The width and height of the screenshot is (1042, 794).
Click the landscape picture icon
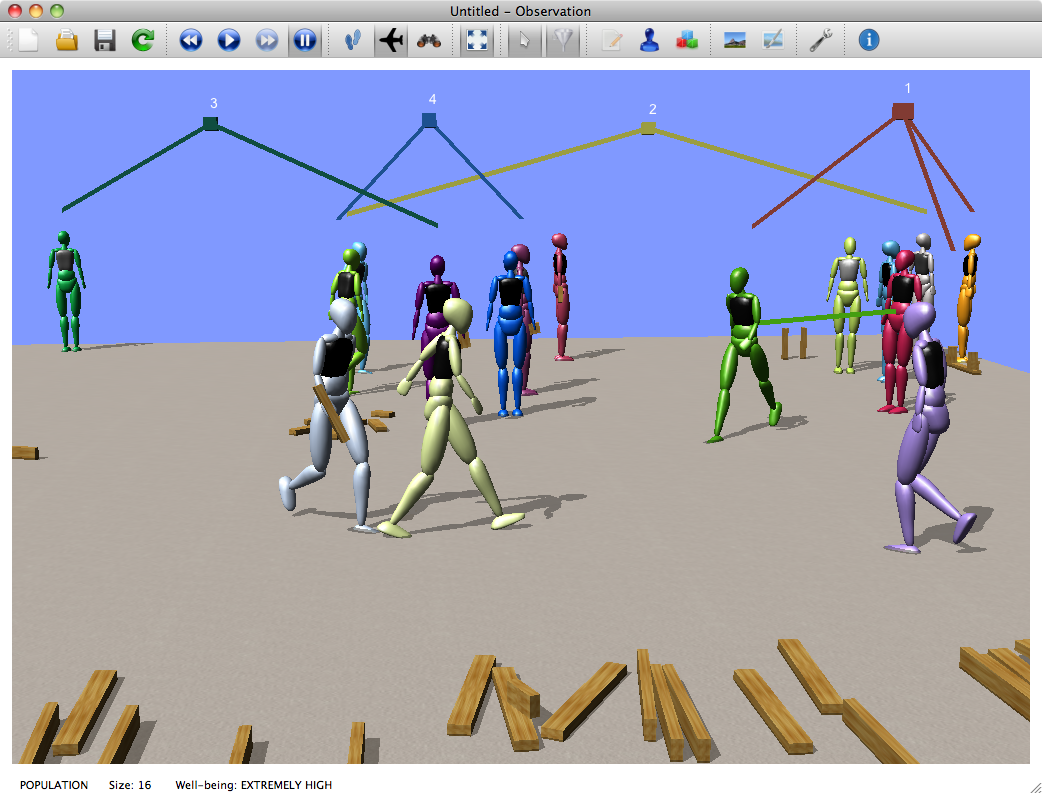pos(735,40)
